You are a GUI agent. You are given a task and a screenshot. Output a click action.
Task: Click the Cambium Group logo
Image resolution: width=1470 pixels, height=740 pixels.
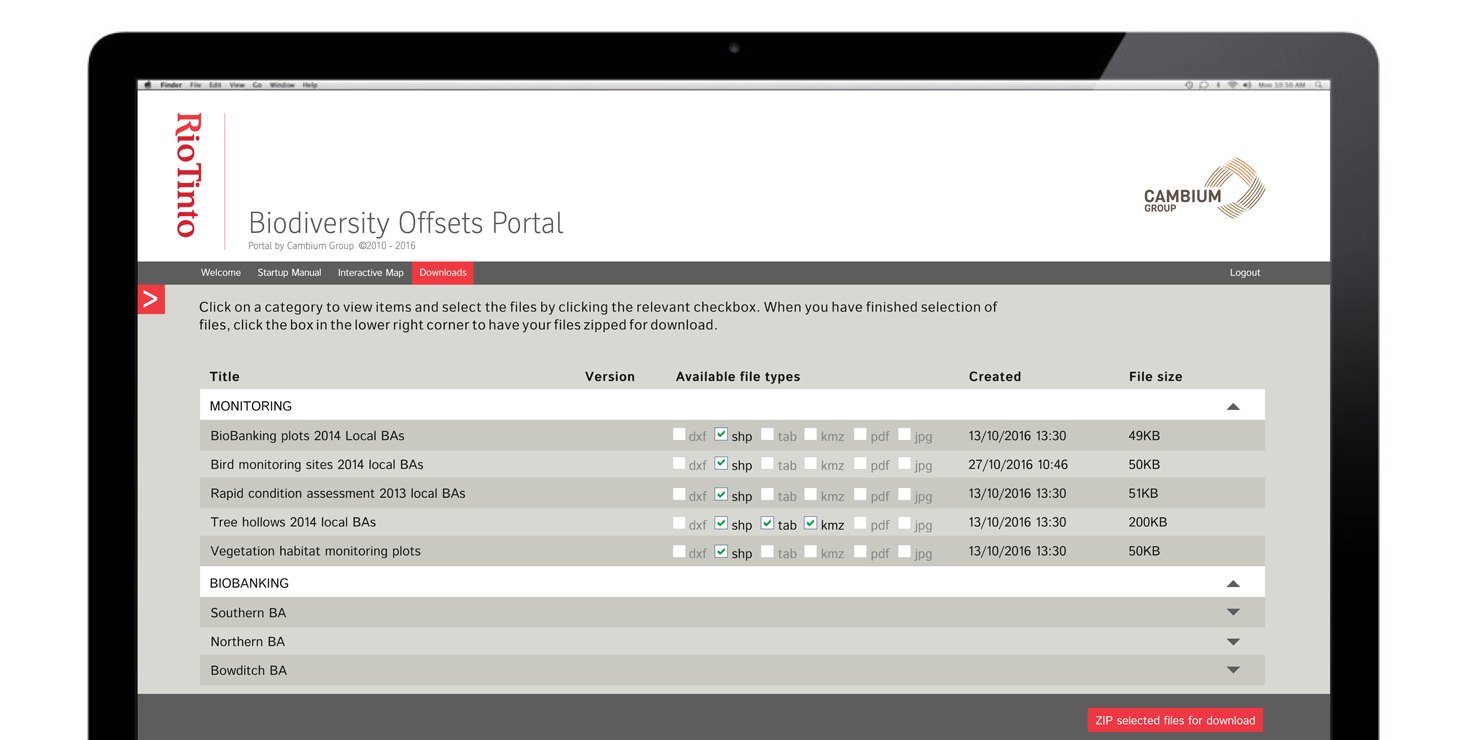click(1204, 189)
